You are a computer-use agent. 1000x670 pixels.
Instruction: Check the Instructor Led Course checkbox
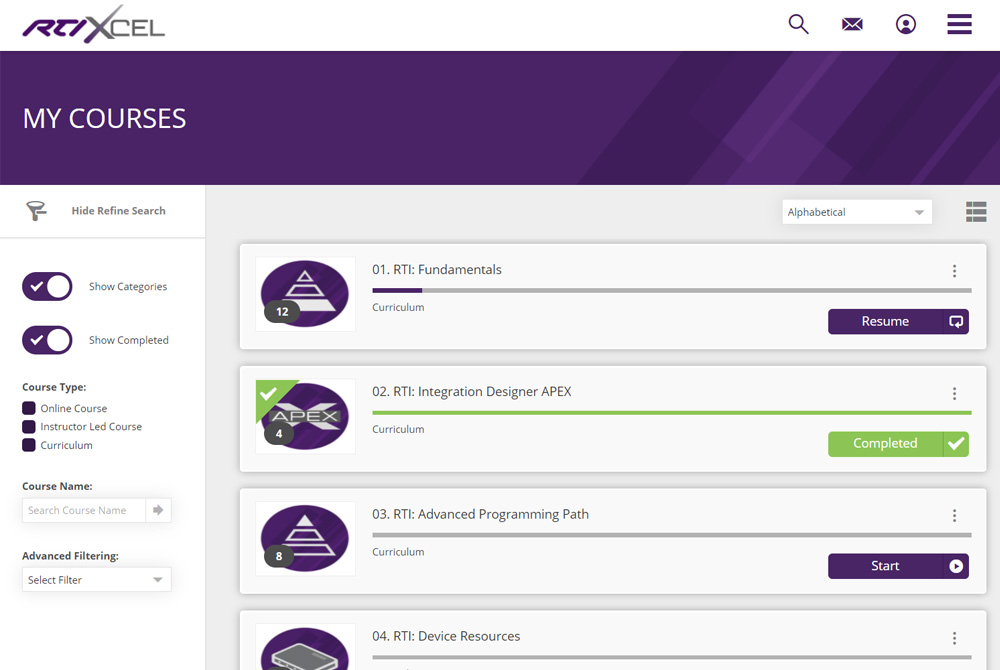pos(29,426)
